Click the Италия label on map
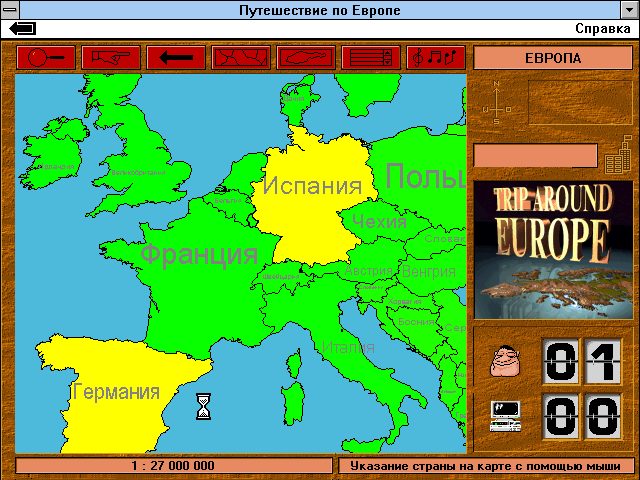This screenshot has width=640, height=480. [348, 347]
